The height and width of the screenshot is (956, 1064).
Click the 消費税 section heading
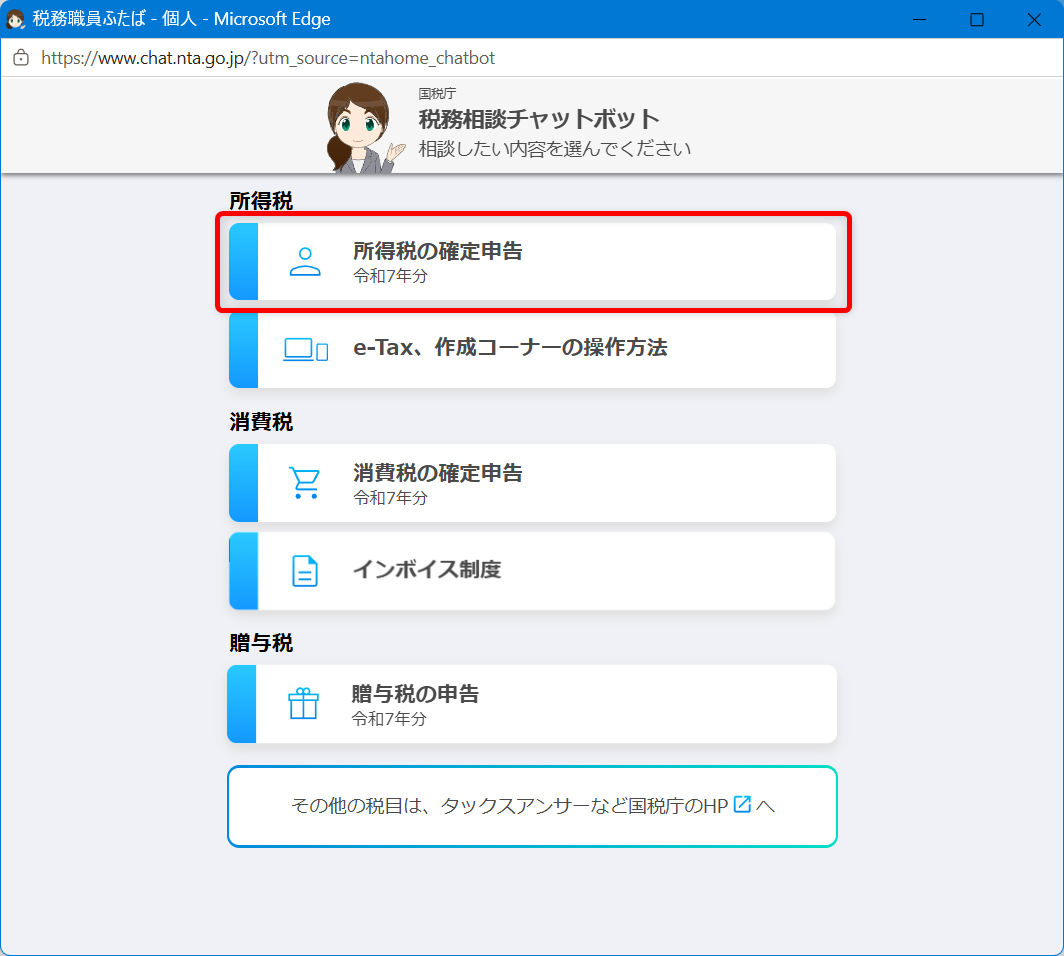click(x=261, y=422)
